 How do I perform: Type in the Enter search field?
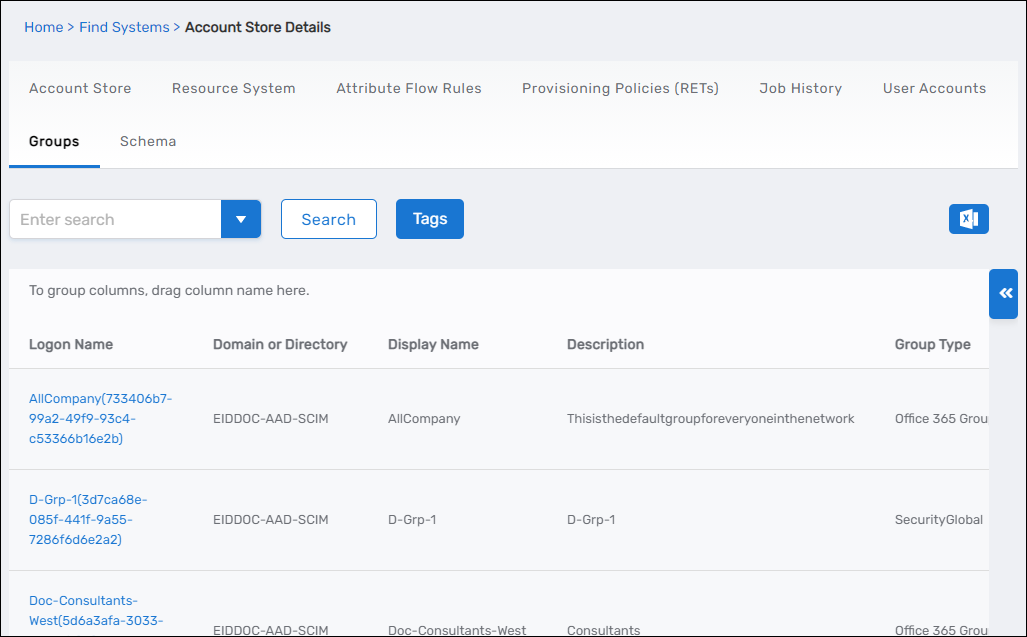coord(115,219)
